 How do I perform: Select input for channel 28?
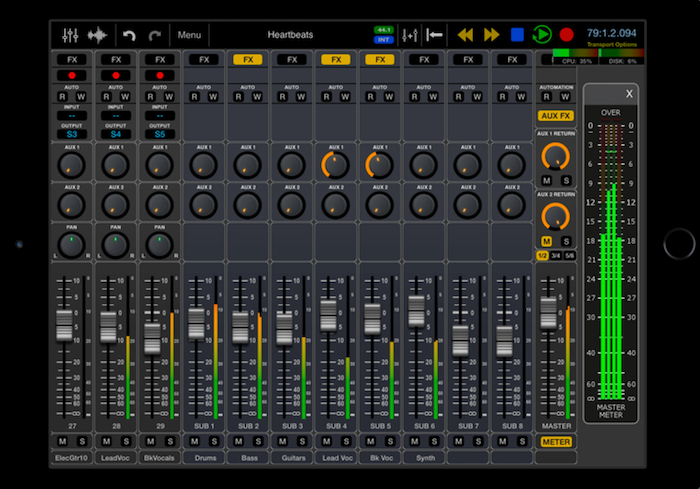pos(116,116)
